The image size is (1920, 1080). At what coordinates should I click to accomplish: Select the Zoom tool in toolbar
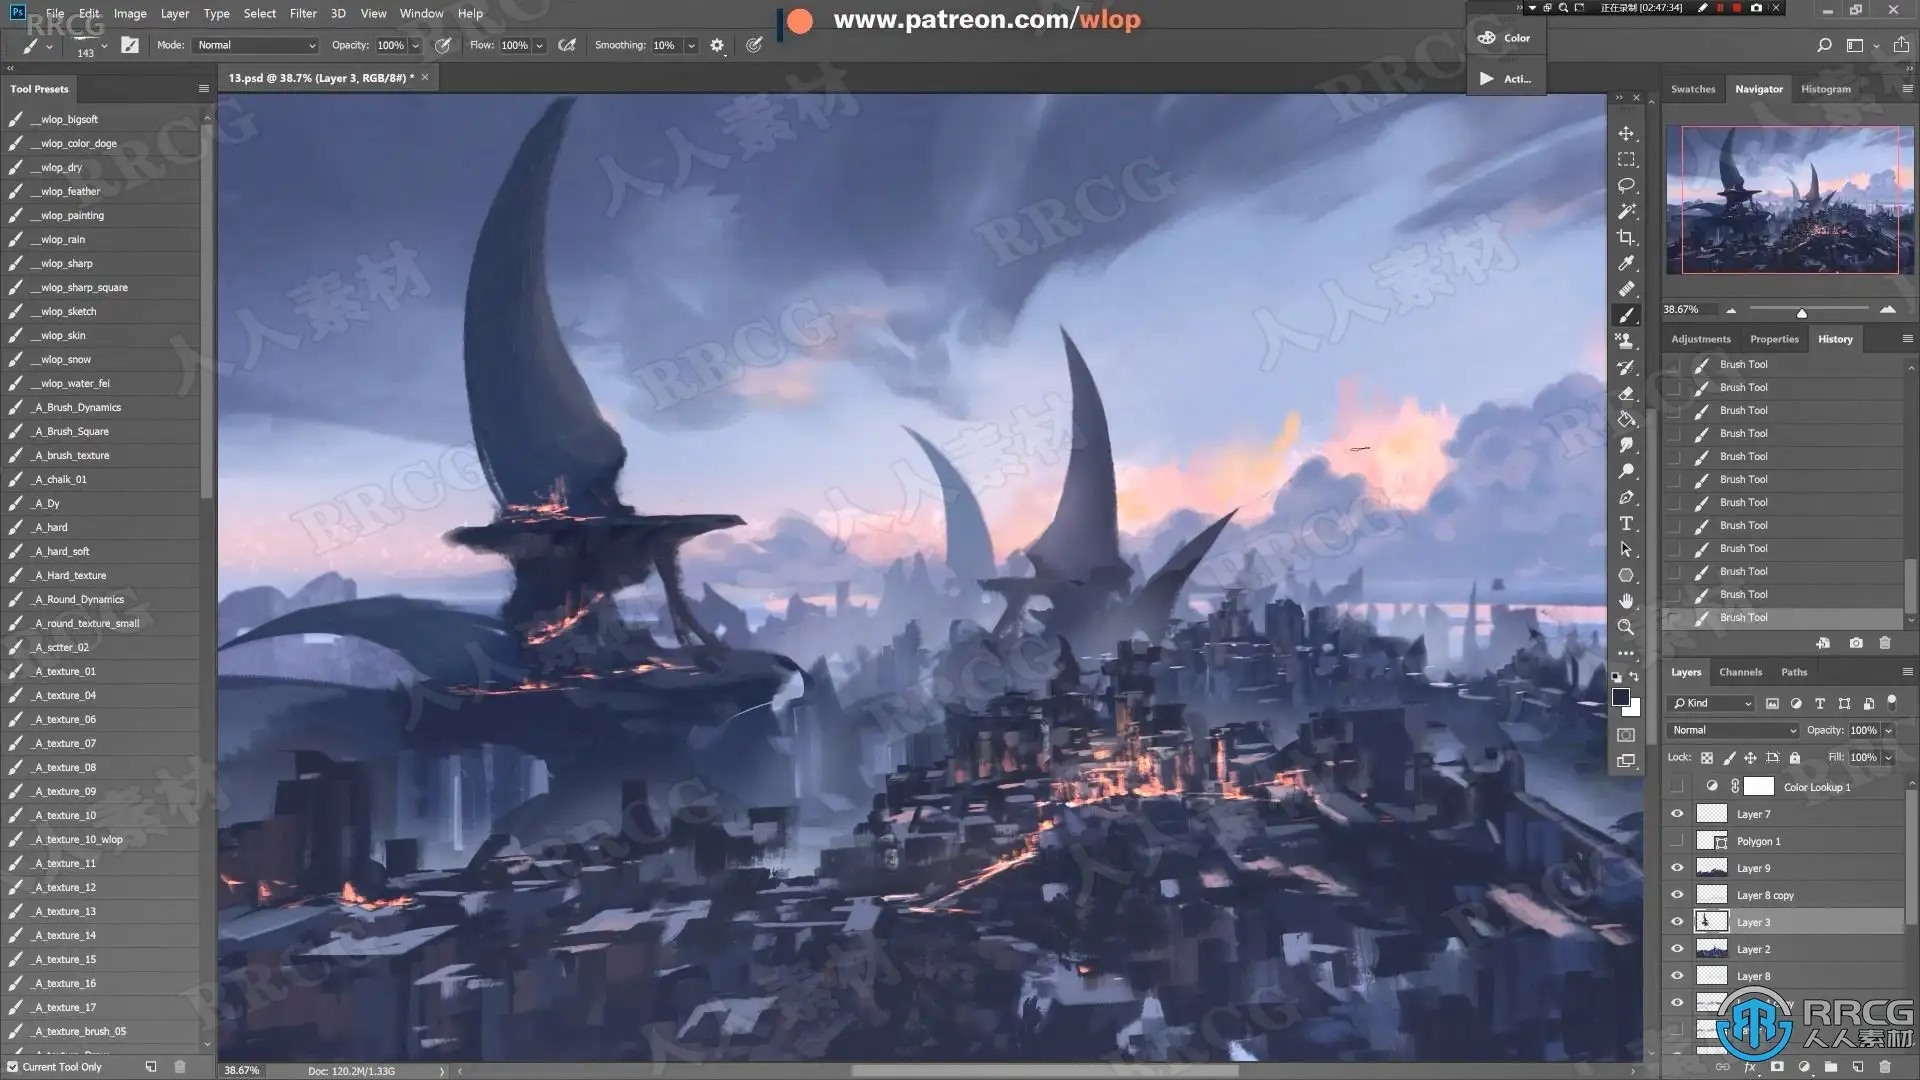(x=1626, y=628)
